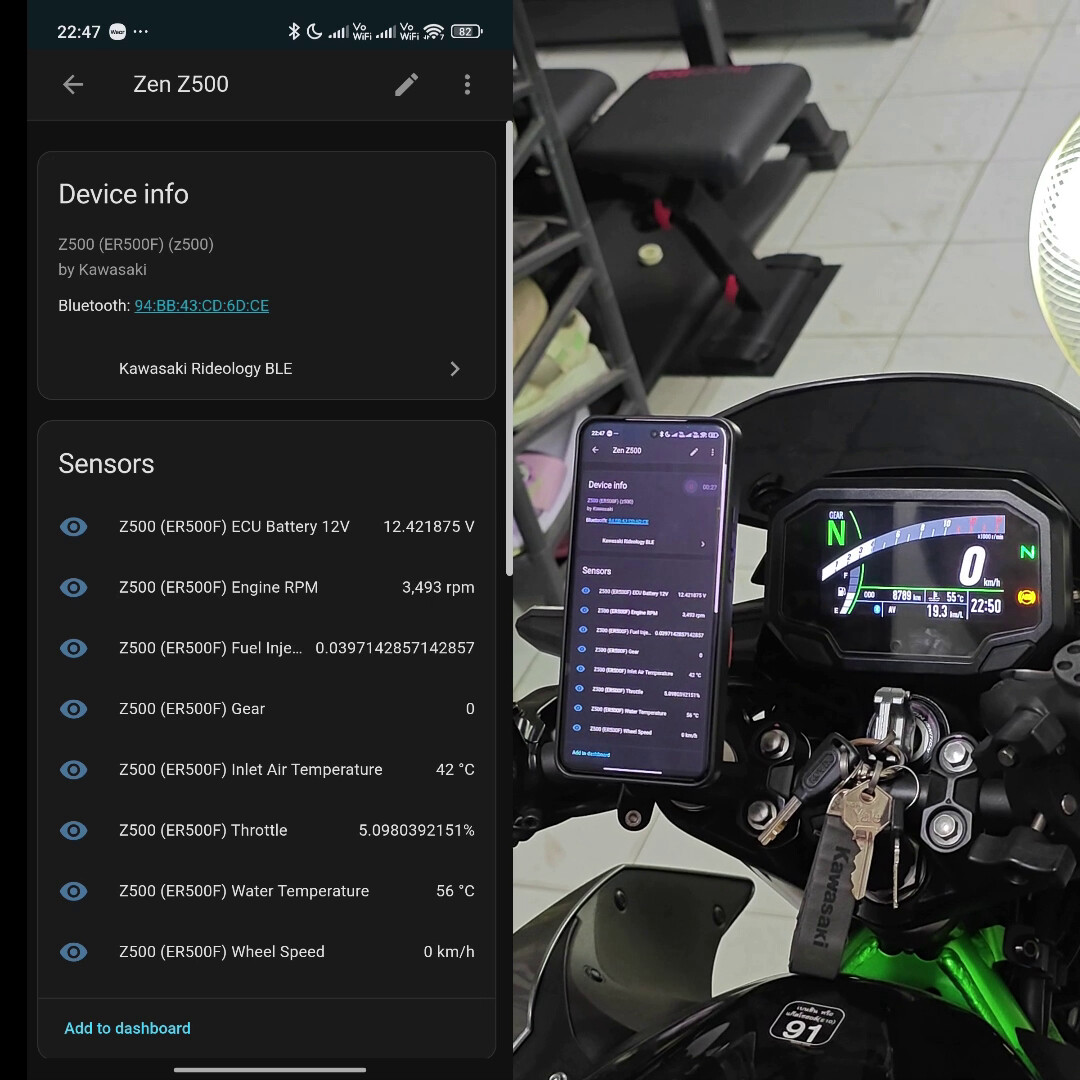
Task: Open Z500 (ER500F) Fuel Inje... sensor
Action: (267, 648)
